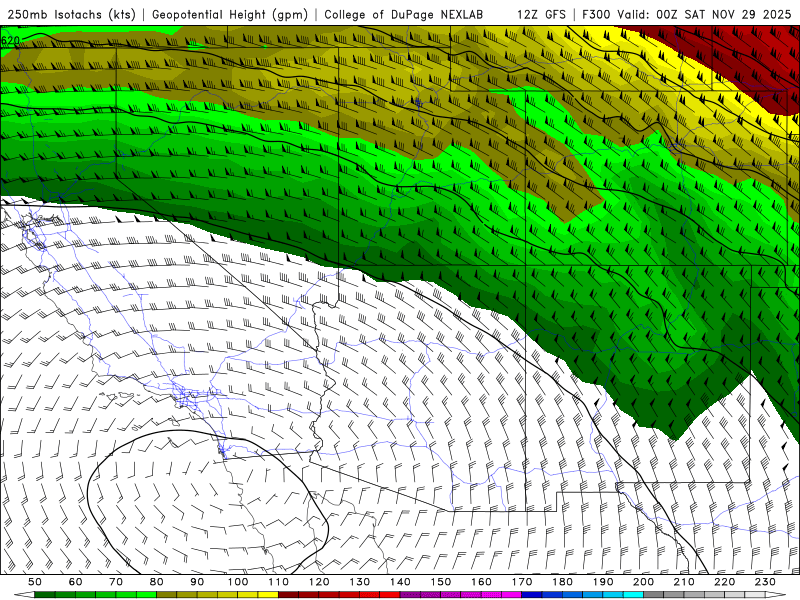The width and height of the screenshot is (800, 600).
Task: Click the darkest green swatch below 50
Action: [44, 594]
